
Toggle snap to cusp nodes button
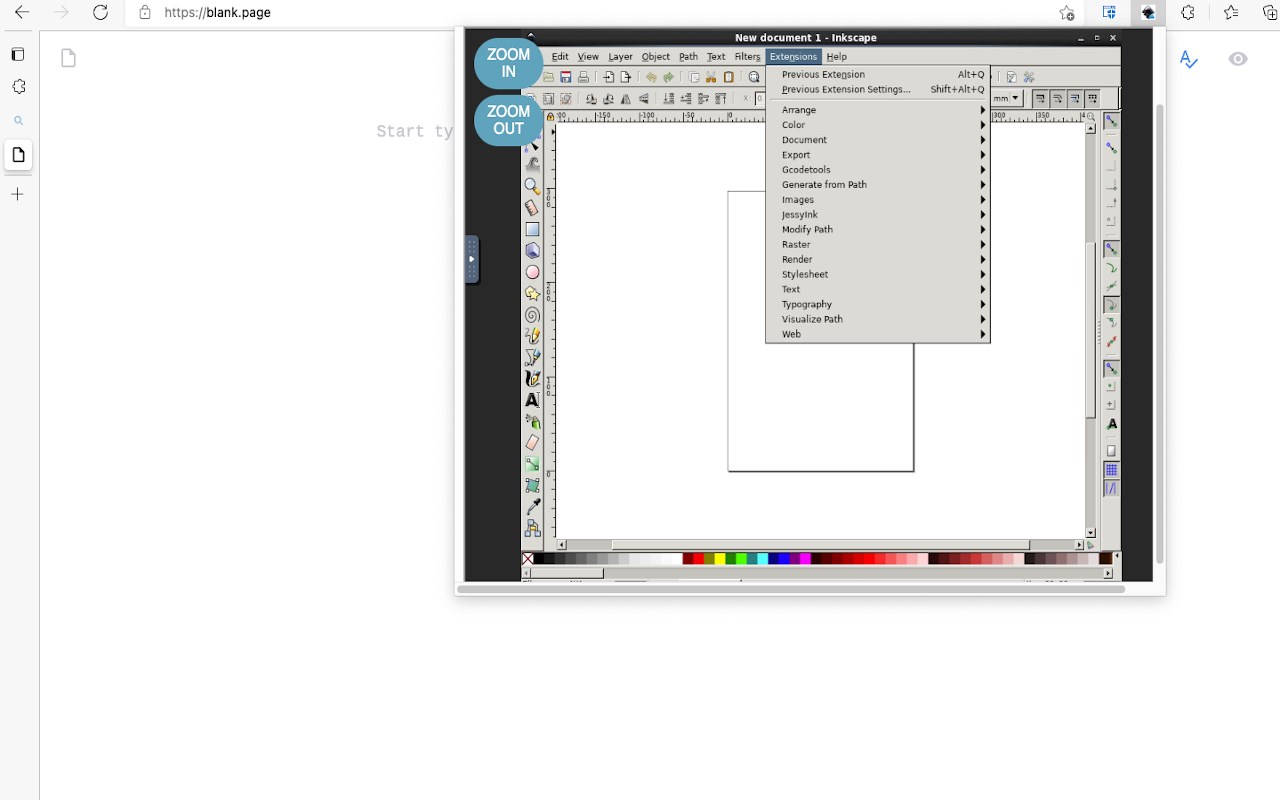click(1111, 304)
